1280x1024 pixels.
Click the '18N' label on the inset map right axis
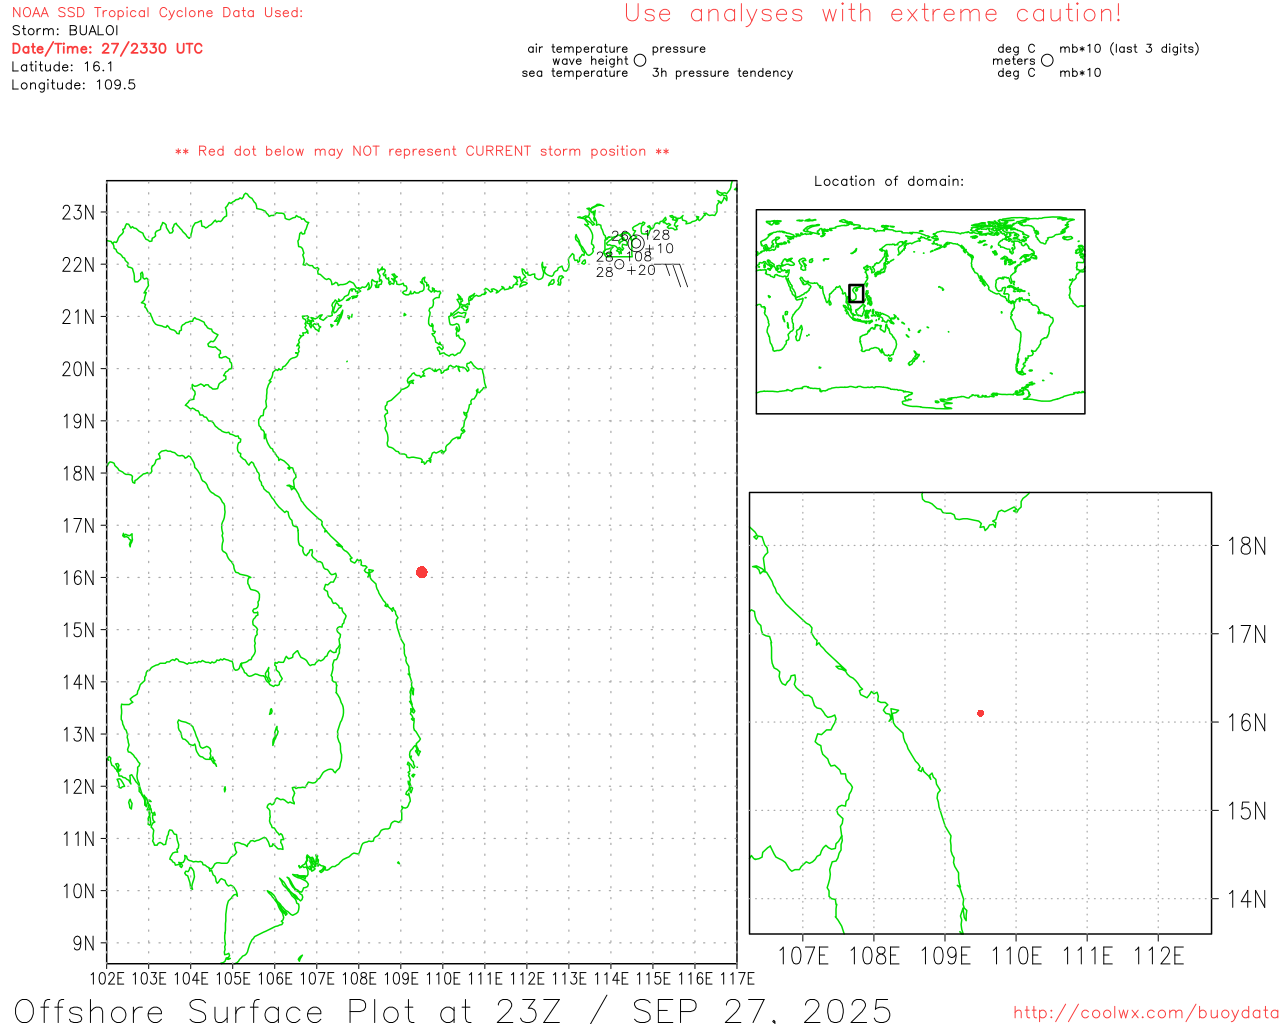1247,546
